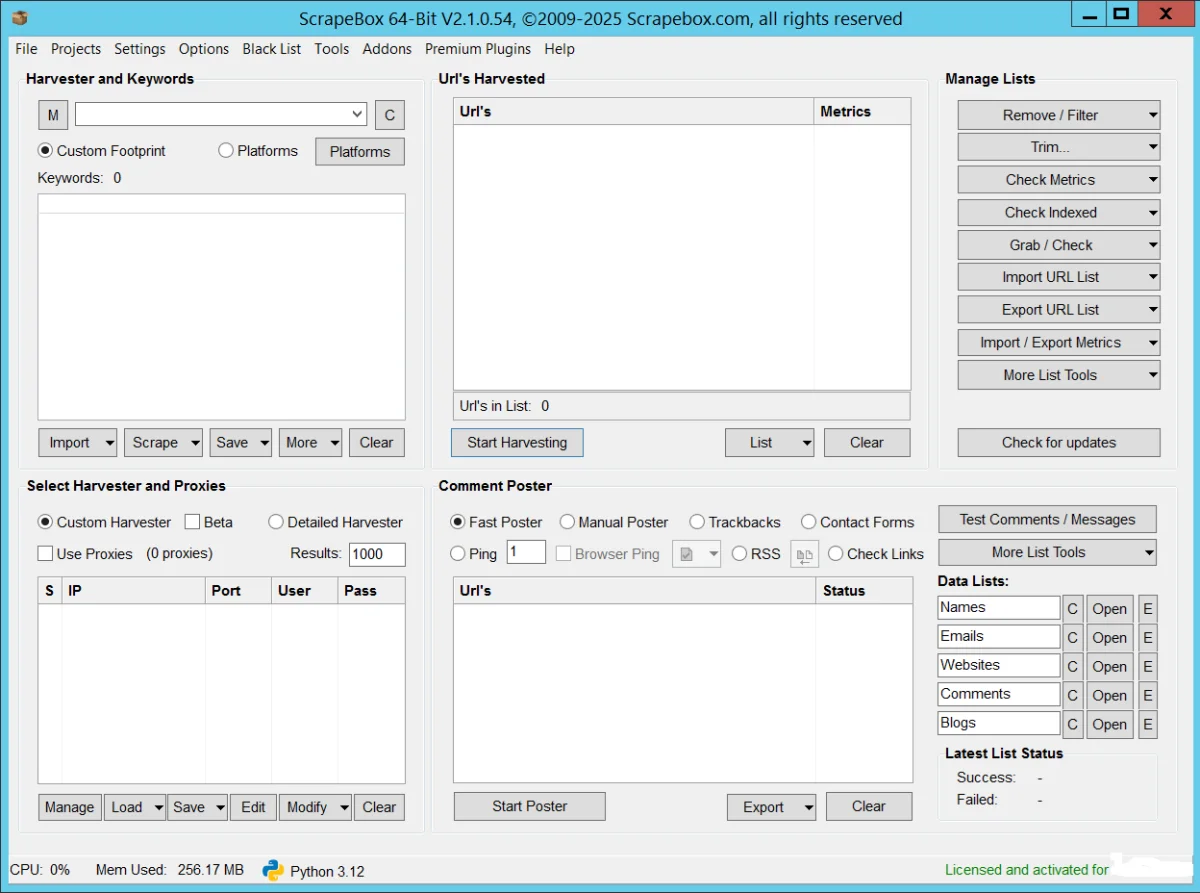Open the Addons menu

(x=387, y=49)
